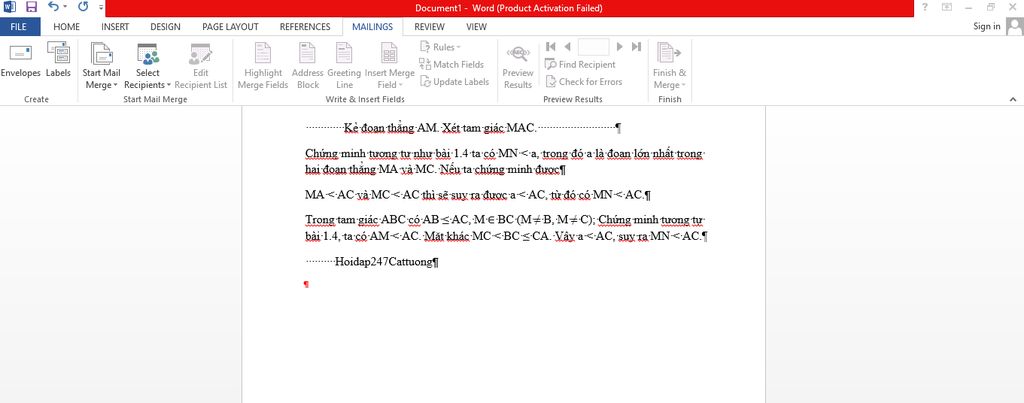The image size is (1024, 403).
Task: Open the Rules dropdown
Action: click(441, 47)
